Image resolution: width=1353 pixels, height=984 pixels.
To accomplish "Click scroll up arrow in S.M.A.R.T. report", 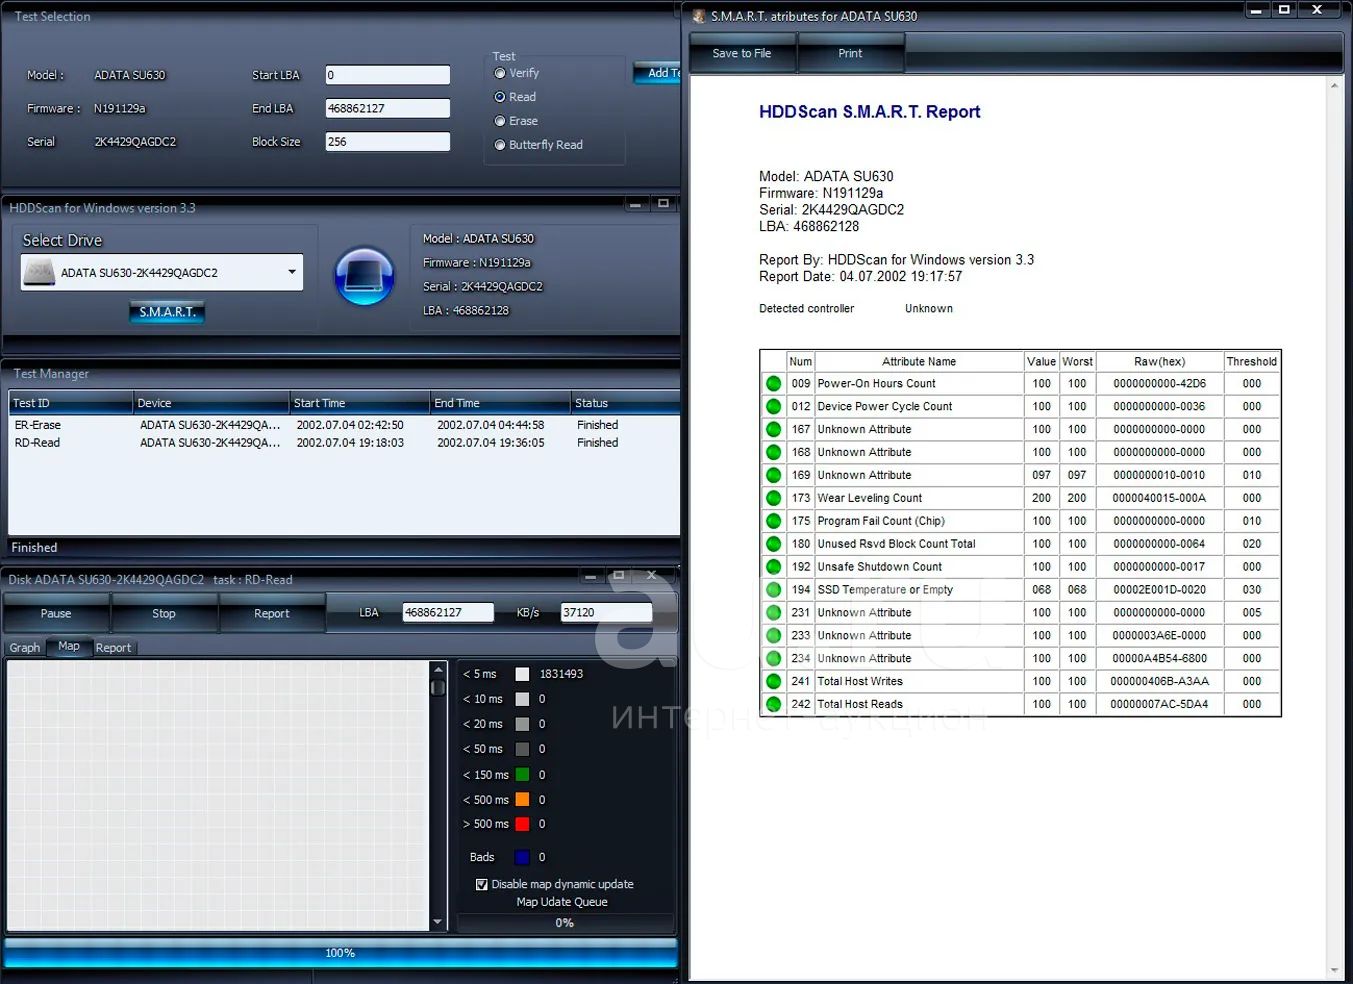I will click(1334, 86).
